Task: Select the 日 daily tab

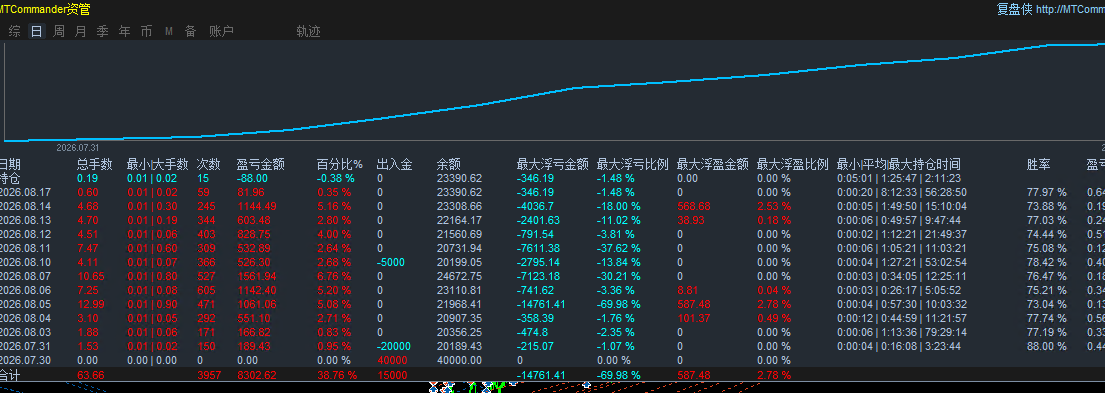Action: click(x=37, y=31)
